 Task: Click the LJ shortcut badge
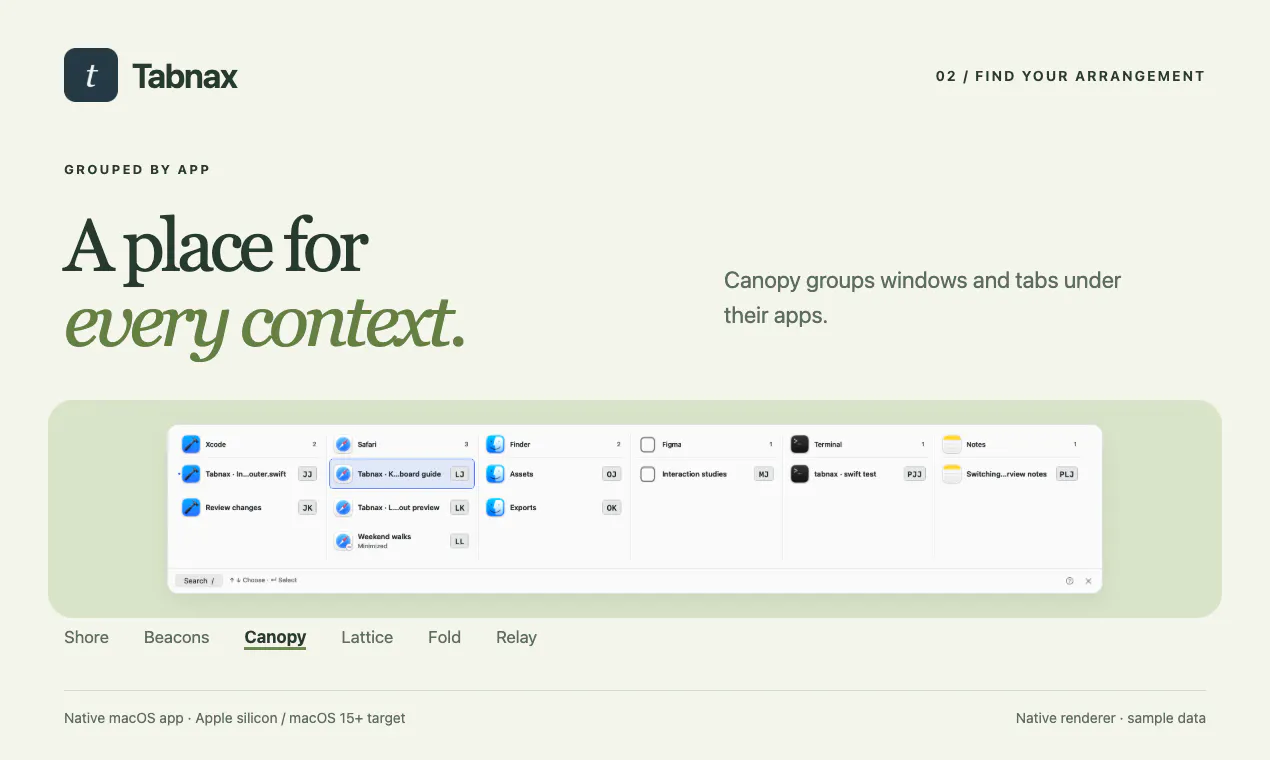[x=459, y=474]
